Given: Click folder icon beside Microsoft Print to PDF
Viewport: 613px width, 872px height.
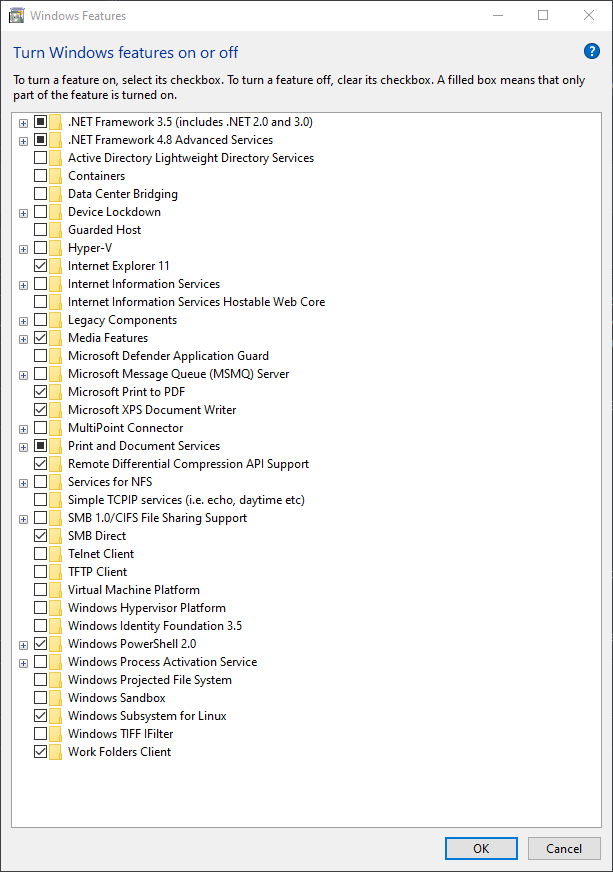Looking at the screenshot, I should pyautogui.click(x=55, y=392).
